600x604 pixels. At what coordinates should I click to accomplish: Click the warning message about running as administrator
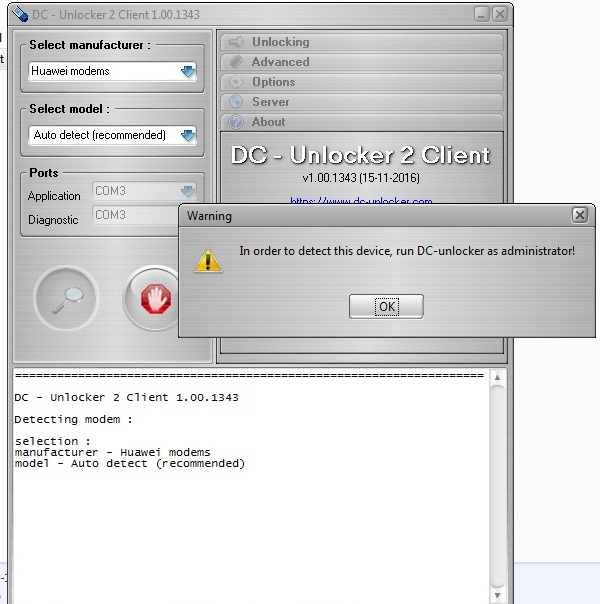pyautogui.click(x=407, y=251)
